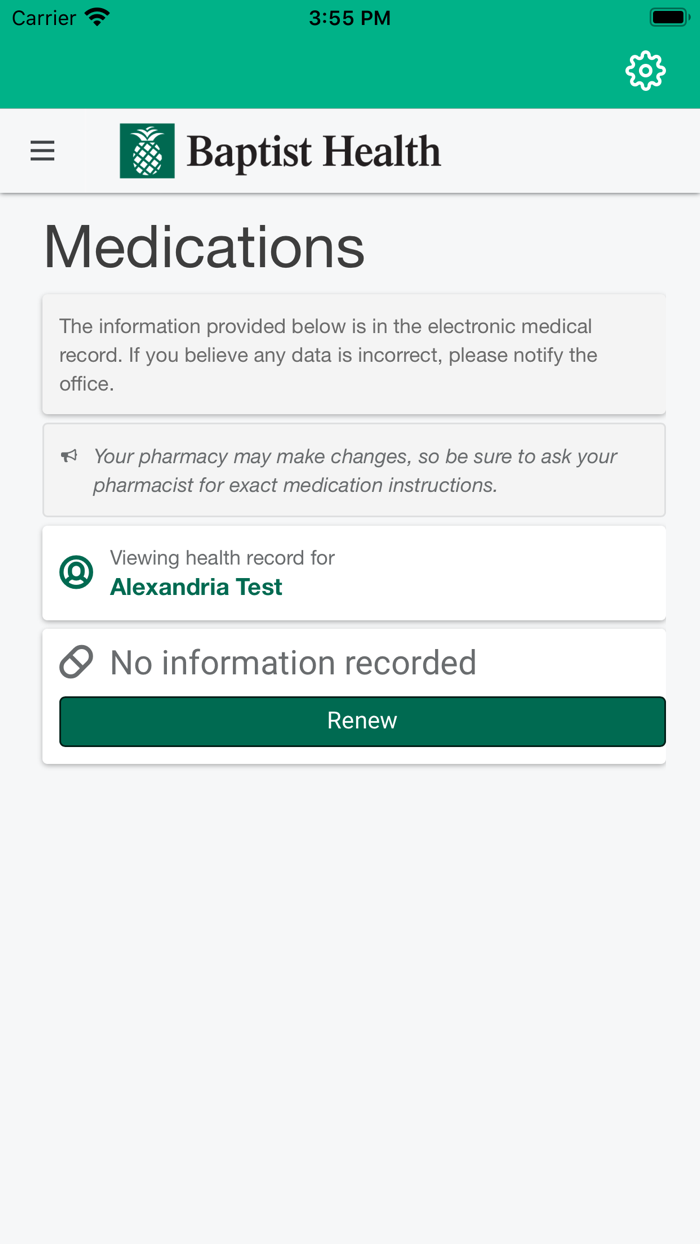Tap the battery indicator icon
700x1244 pixels.
click(x=666, y=17)
